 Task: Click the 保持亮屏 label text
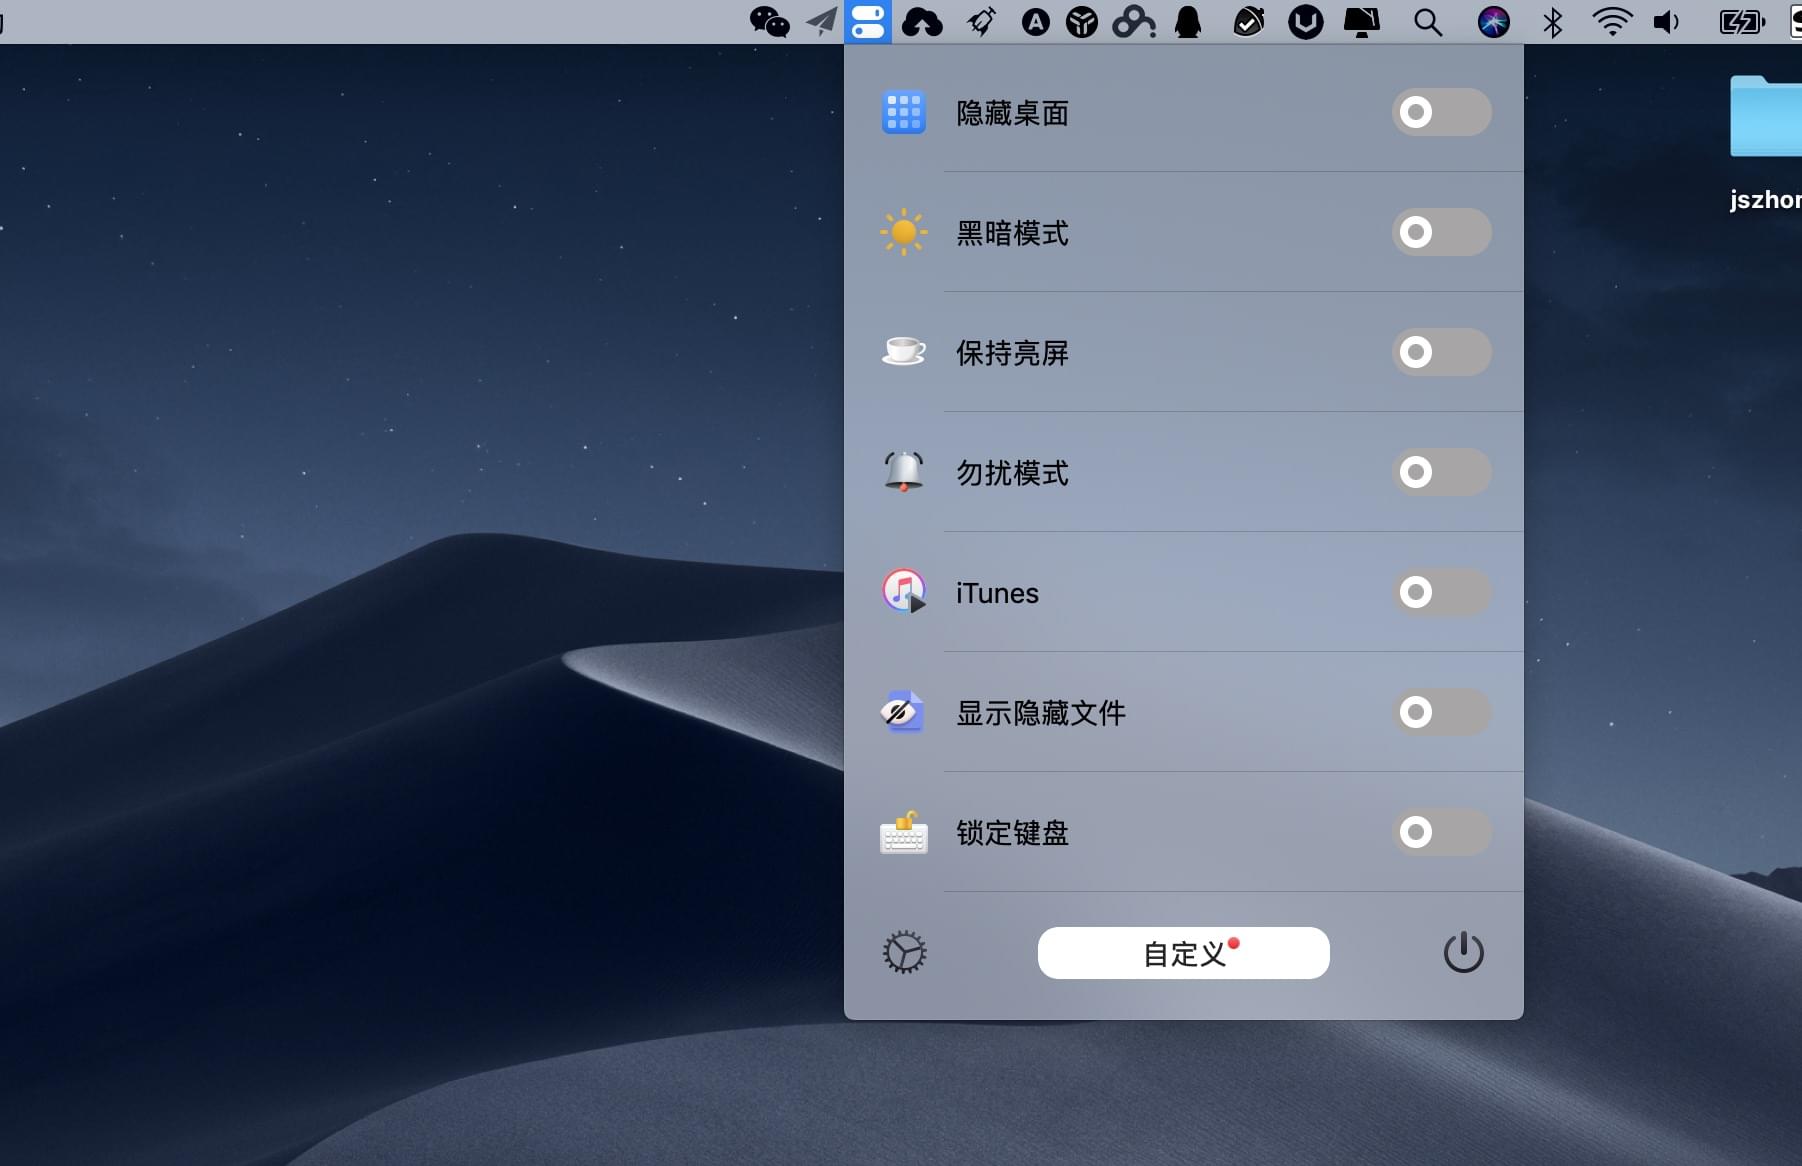pyautogui.click(x=1012, y=353)
